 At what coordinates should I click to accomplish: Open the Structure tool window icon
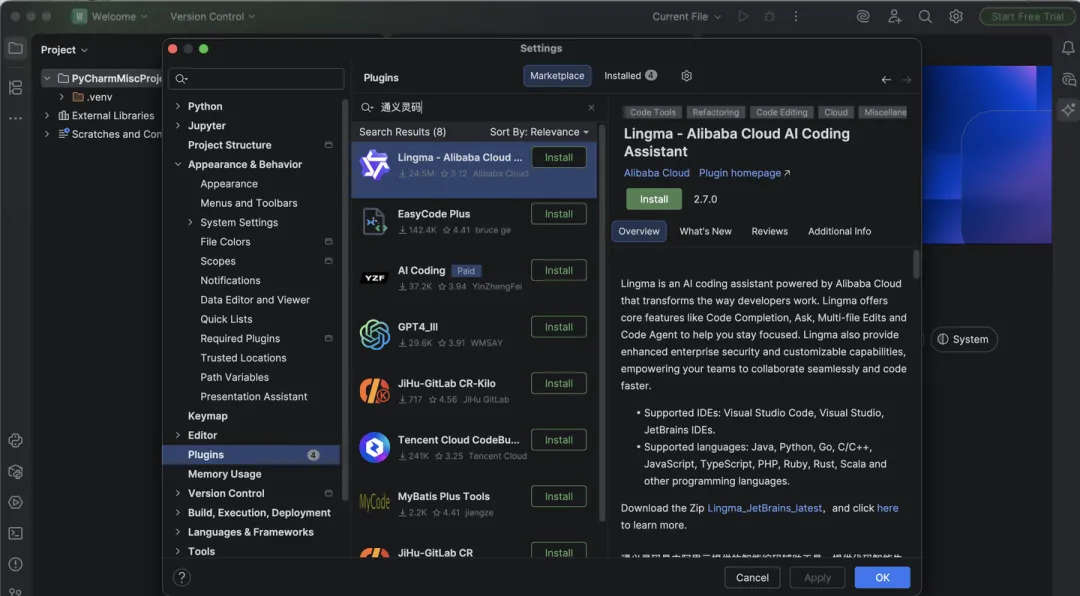coord(15,88)
